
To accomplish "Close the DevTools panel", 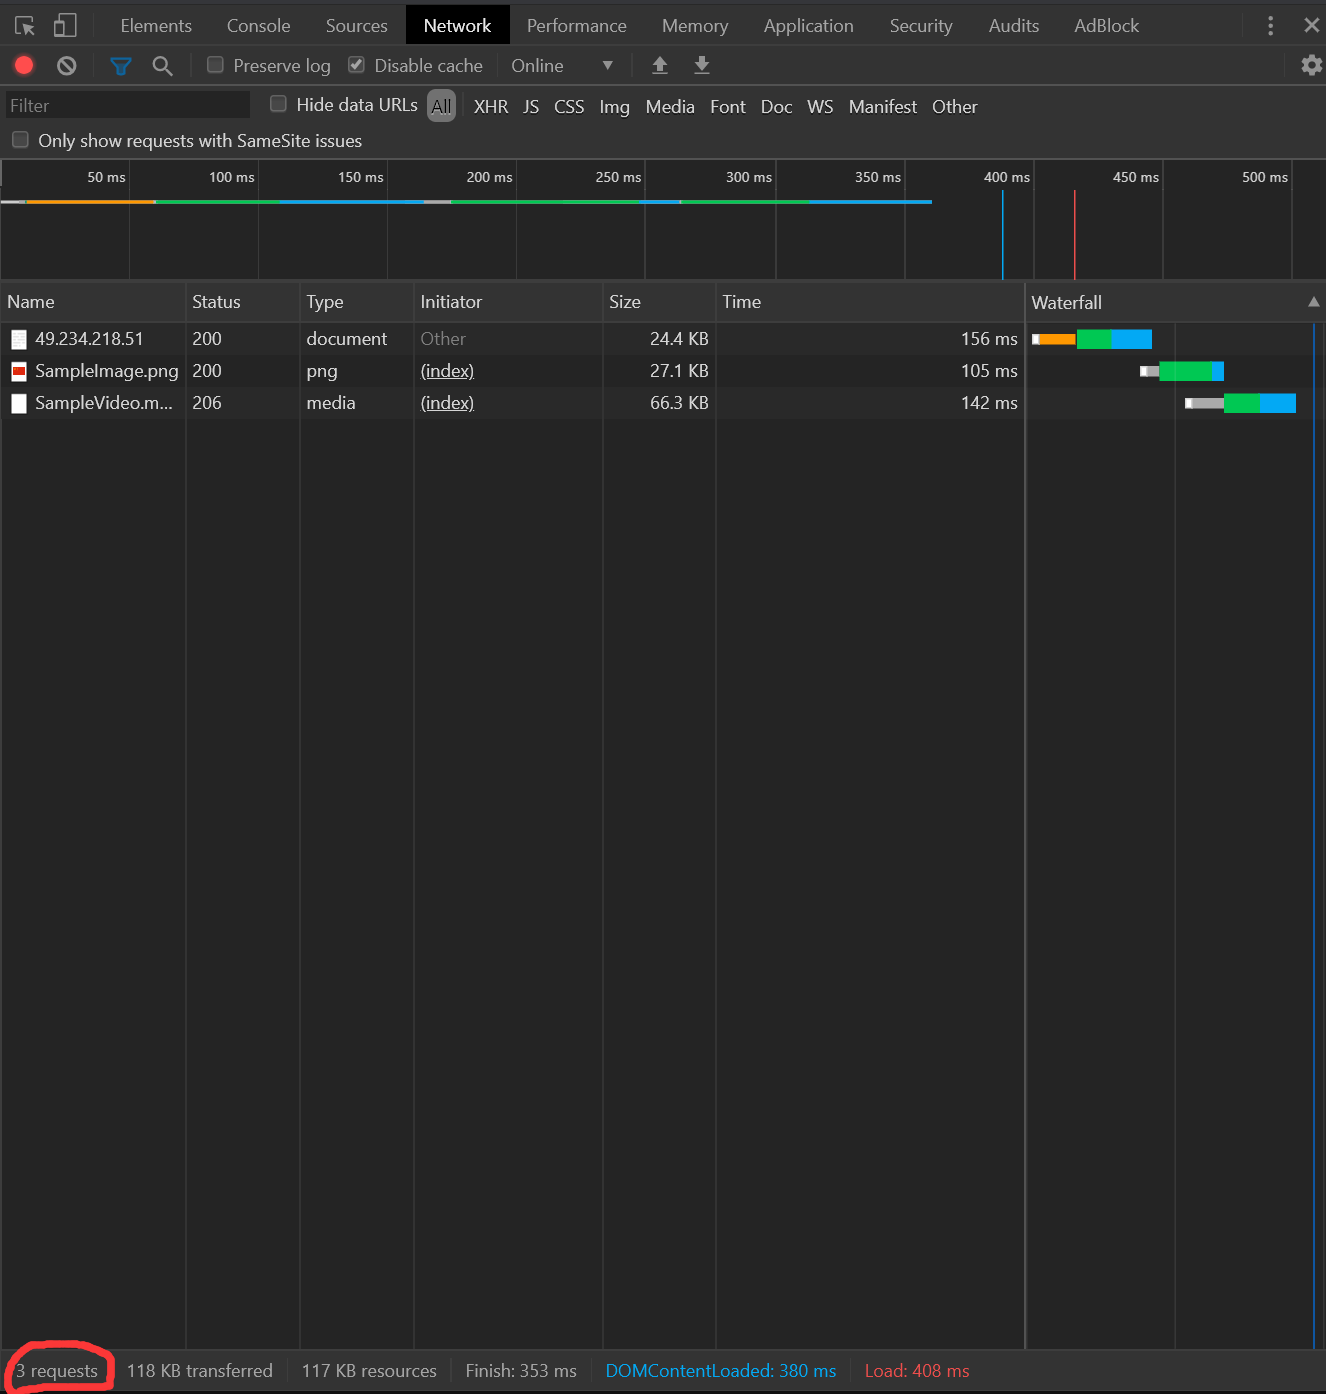I will (x=1312, y=25).
